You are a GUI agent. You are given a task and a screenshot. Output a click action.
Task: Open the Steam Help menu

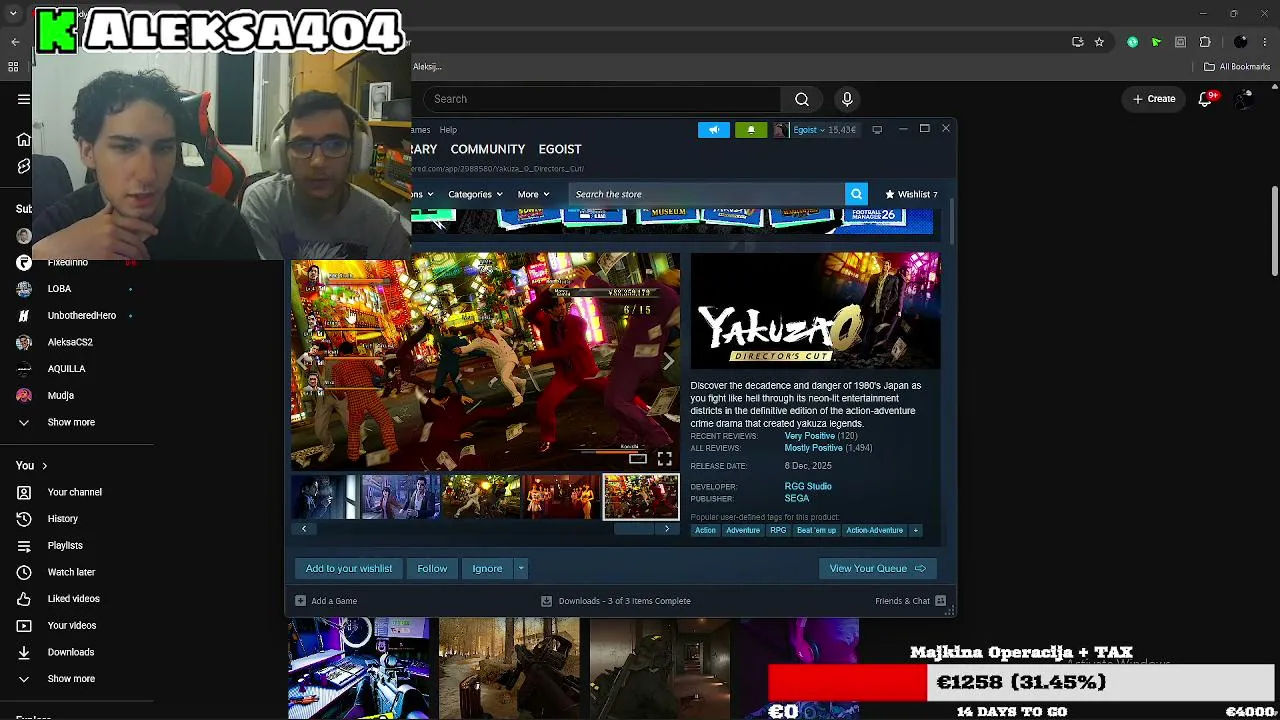448,130
